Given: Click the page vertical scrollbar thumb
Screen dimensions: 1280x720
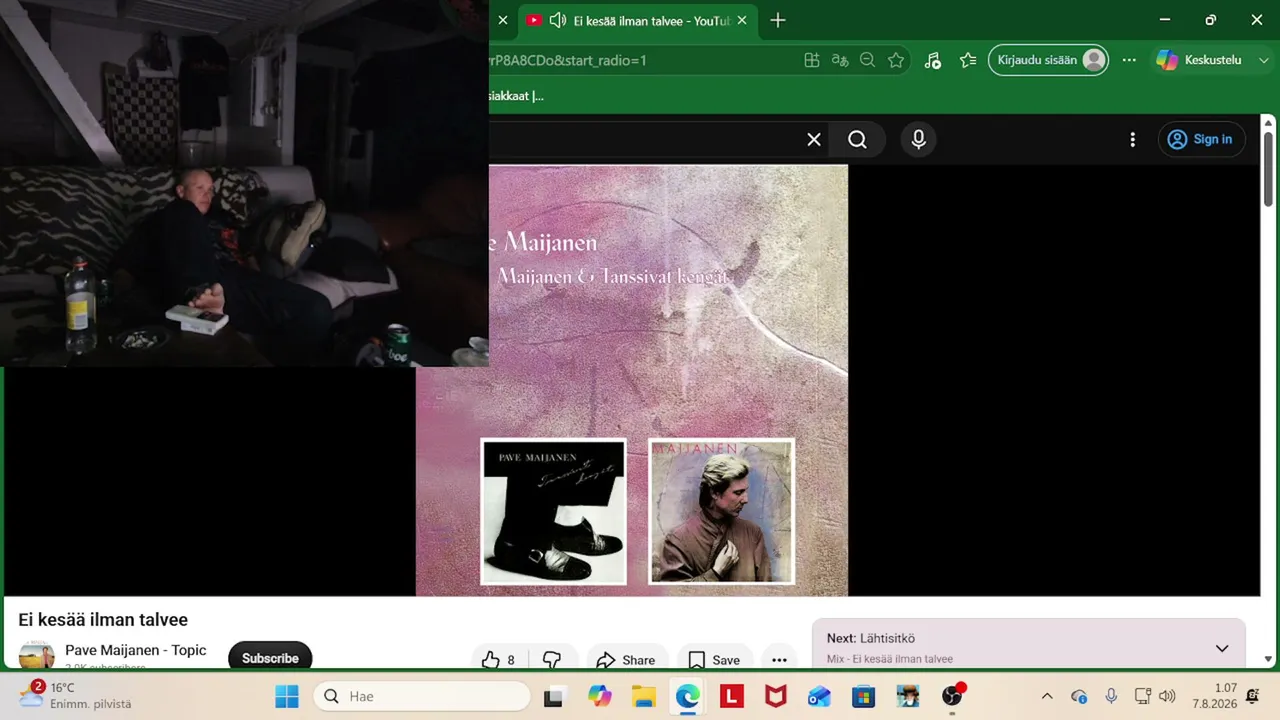Looking at the screenshot, I should point(1269,170).
